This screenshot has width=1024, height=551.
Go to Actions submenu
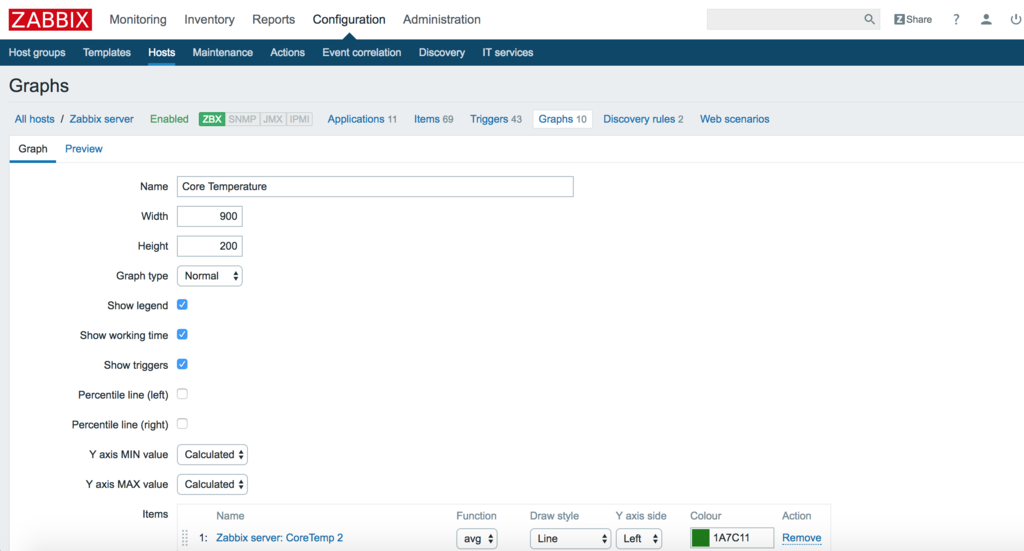pos(287,52)
